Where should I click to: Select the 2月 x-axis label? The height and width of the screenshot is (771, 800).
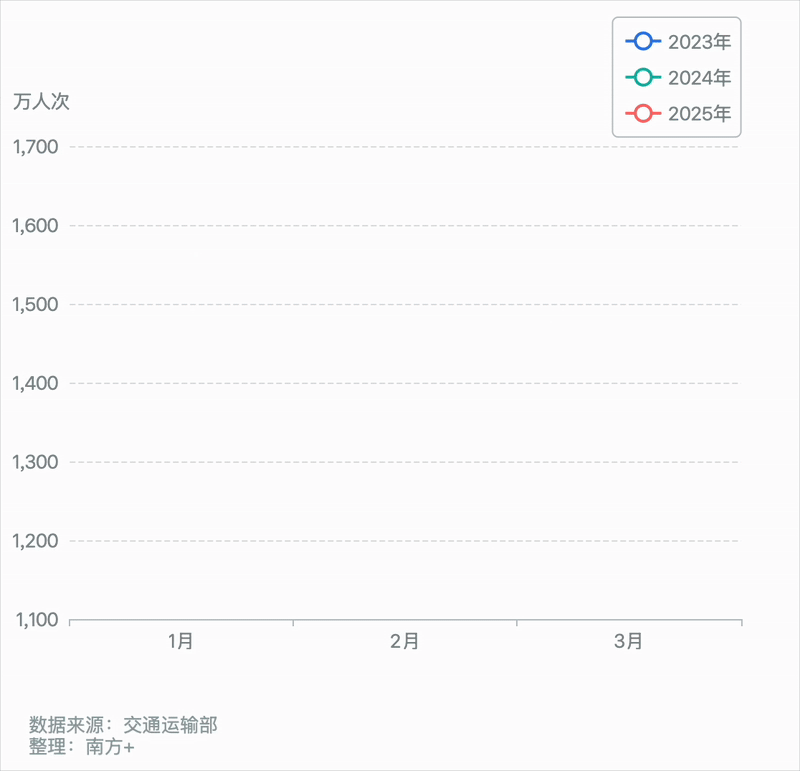[x=405, y=642]
